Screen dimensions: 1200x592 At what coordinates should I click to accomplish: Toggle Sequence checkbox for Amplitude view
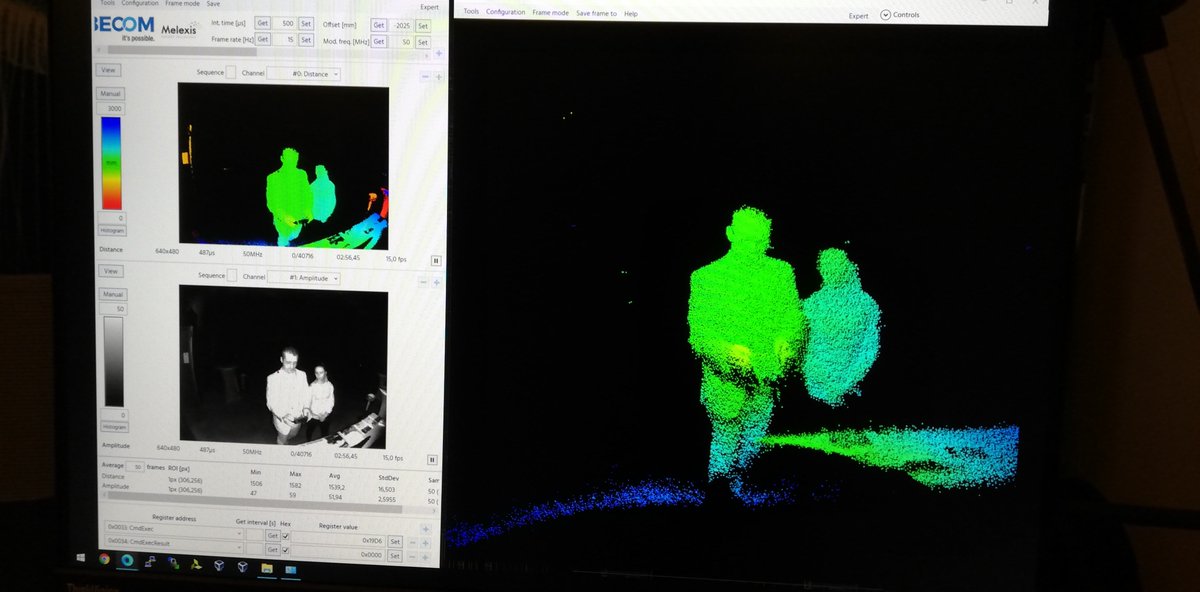click(233, 276)
